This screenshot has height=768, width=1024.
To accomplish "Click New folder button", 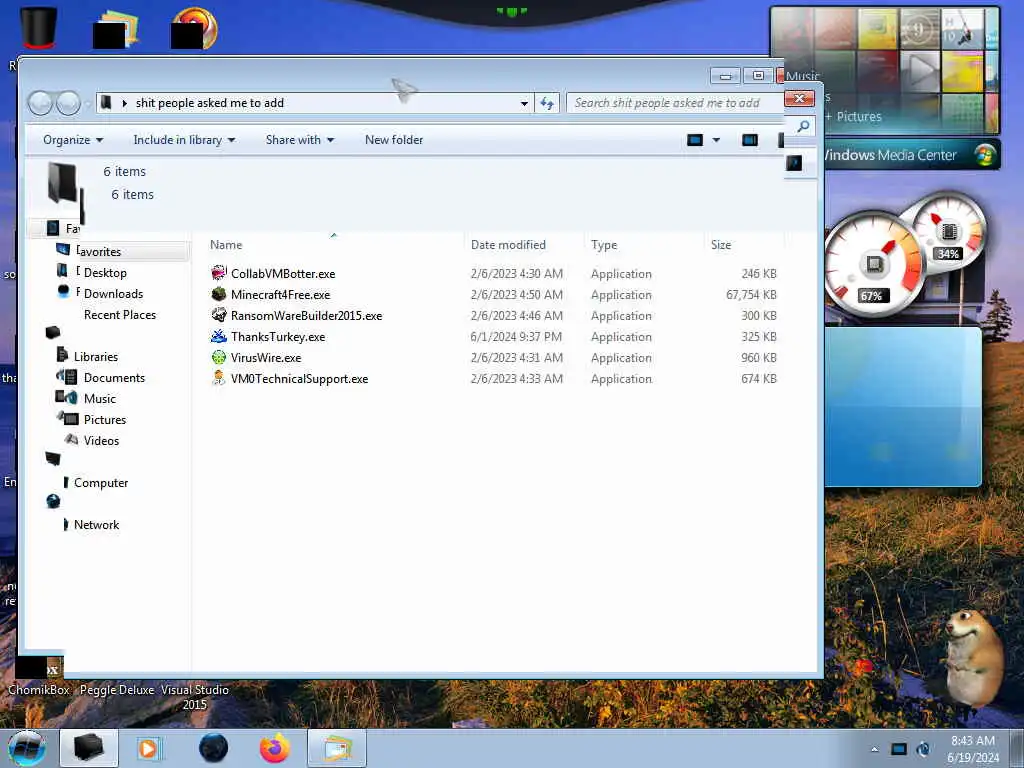I will click(x=394, y=140).
